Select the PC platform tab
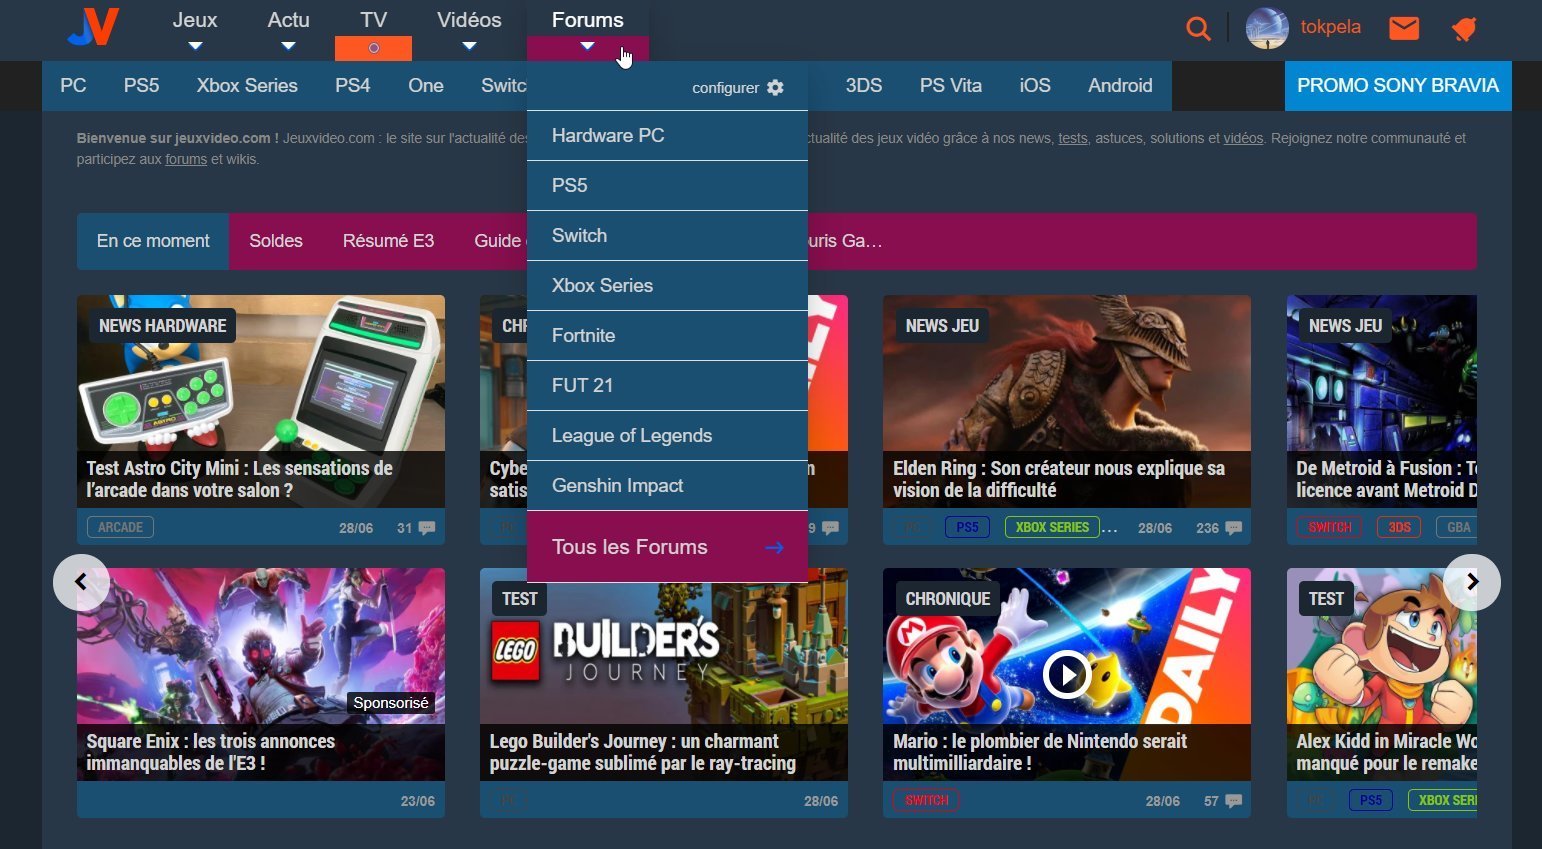 coord(73,86)
